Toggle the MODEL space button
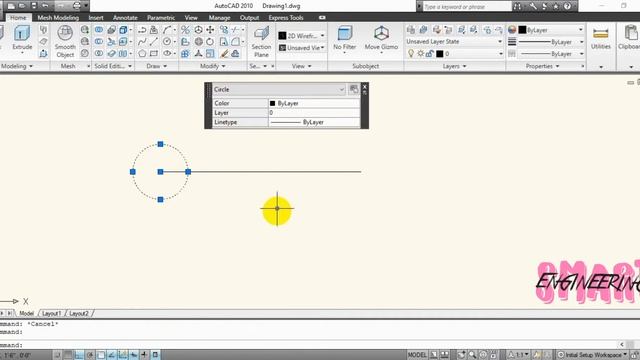 pos(417,355)
